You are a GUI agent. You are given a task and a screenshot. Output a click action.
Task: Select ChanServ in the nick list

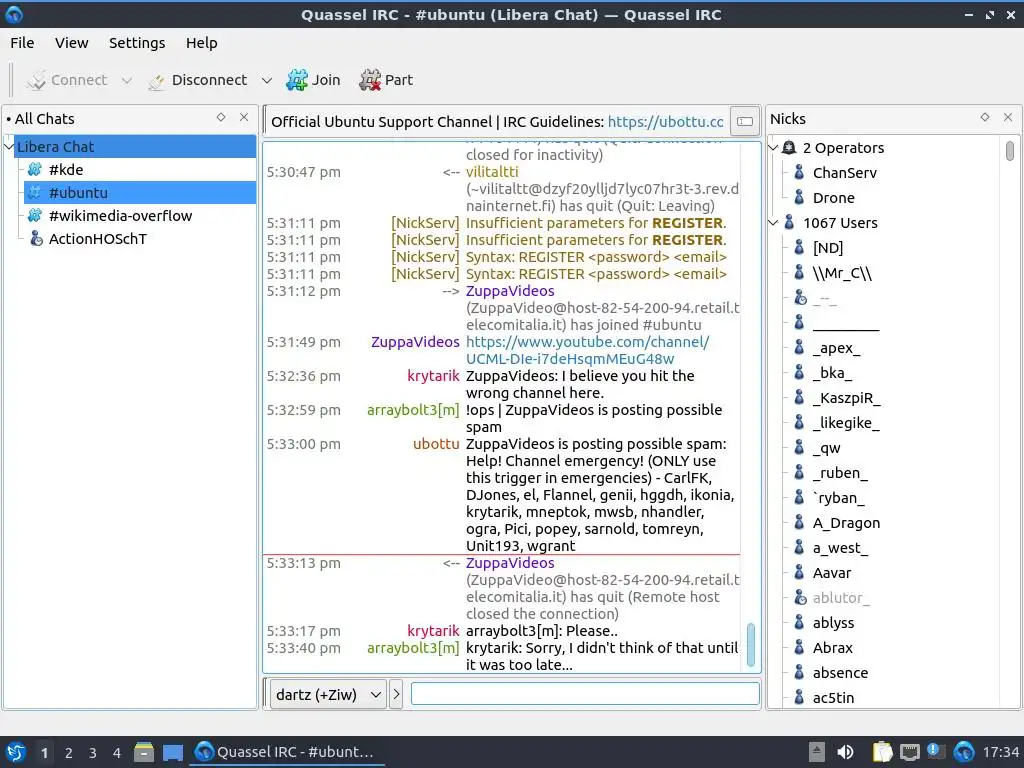pos(844,173)
